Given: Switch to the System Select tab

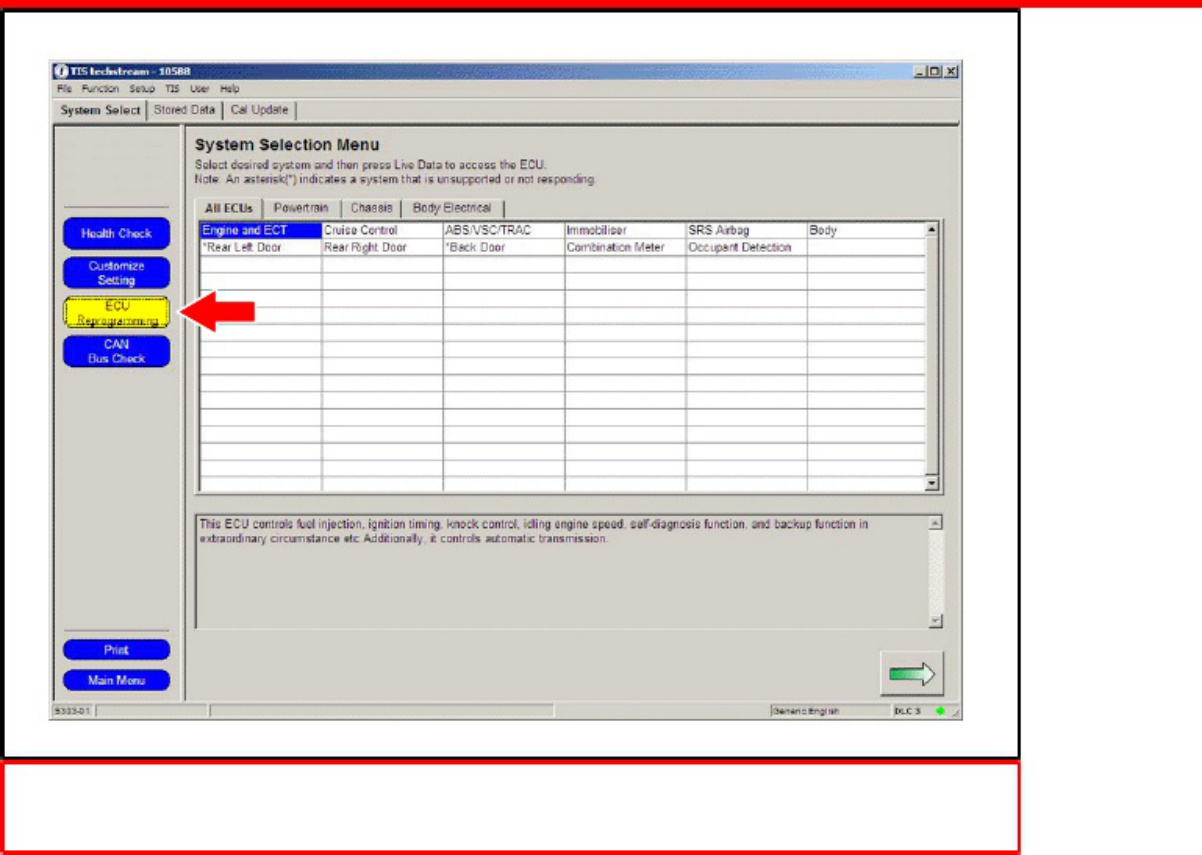Looking at the screenshot, I should (x=100, y=110).
